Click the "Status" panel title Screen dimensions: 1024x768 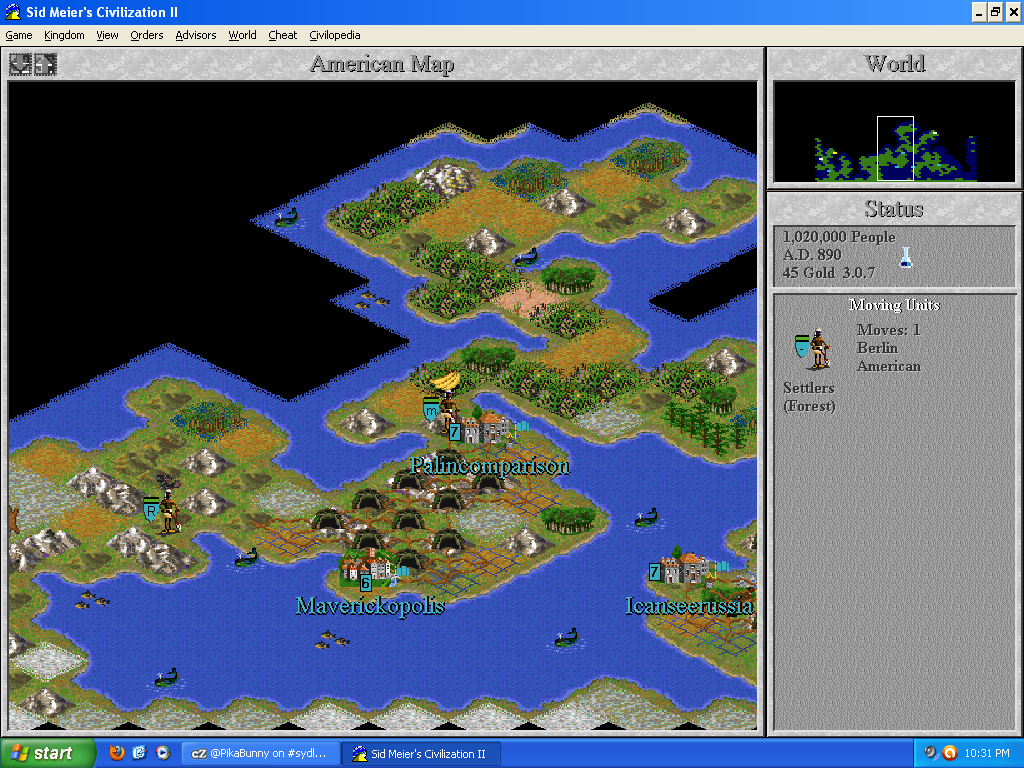click(x=894, y=209)
